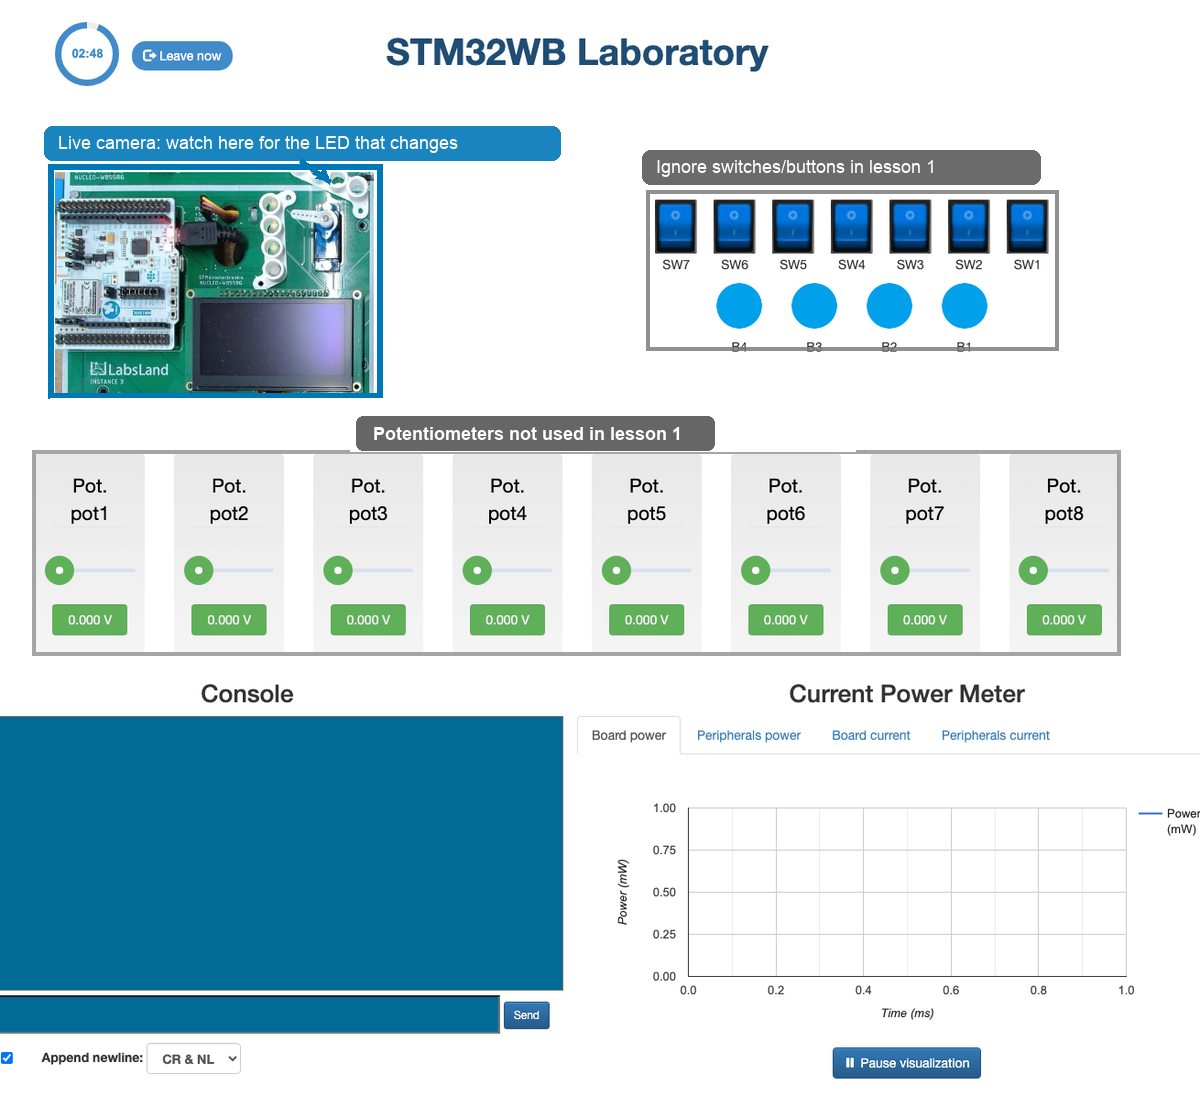
Task: Click the Leave now button
Action: (x=182, y=56)
